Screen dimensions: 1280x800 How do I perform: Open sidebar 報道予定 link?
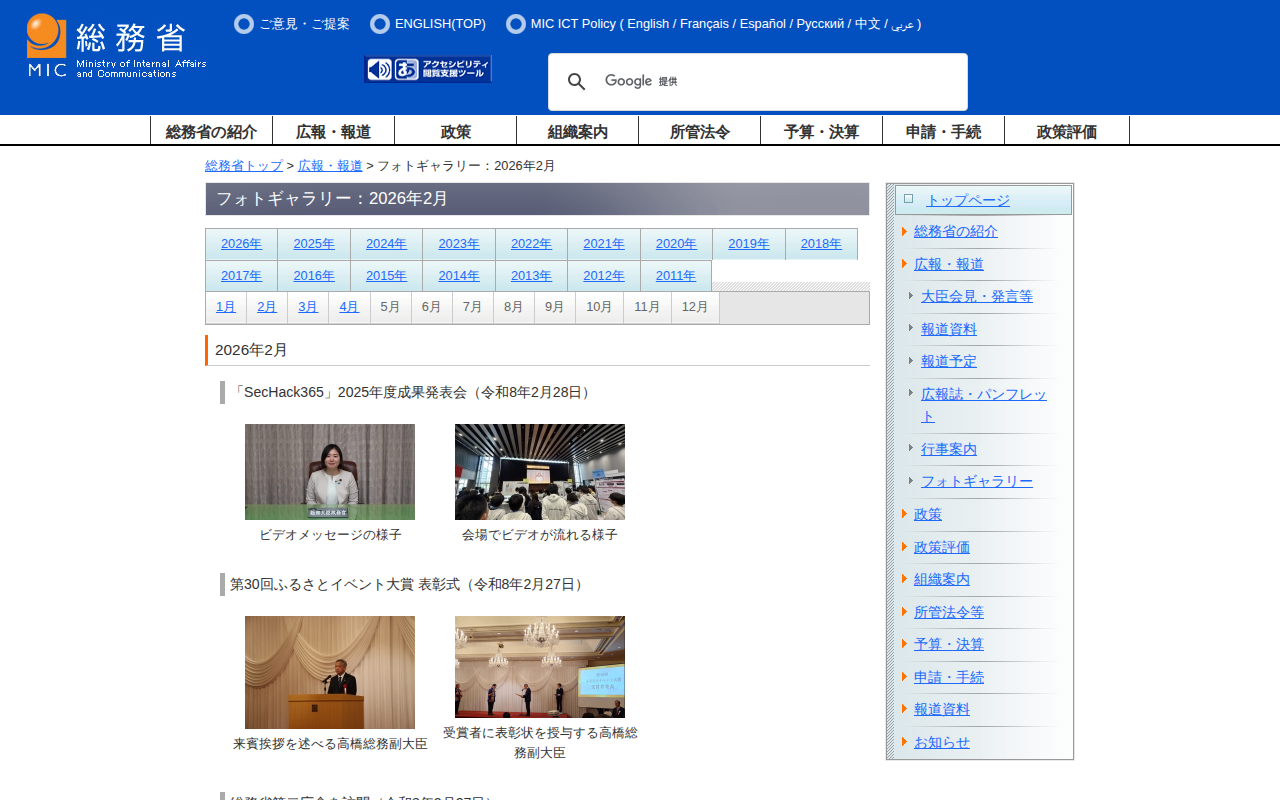tap(949, 361)
